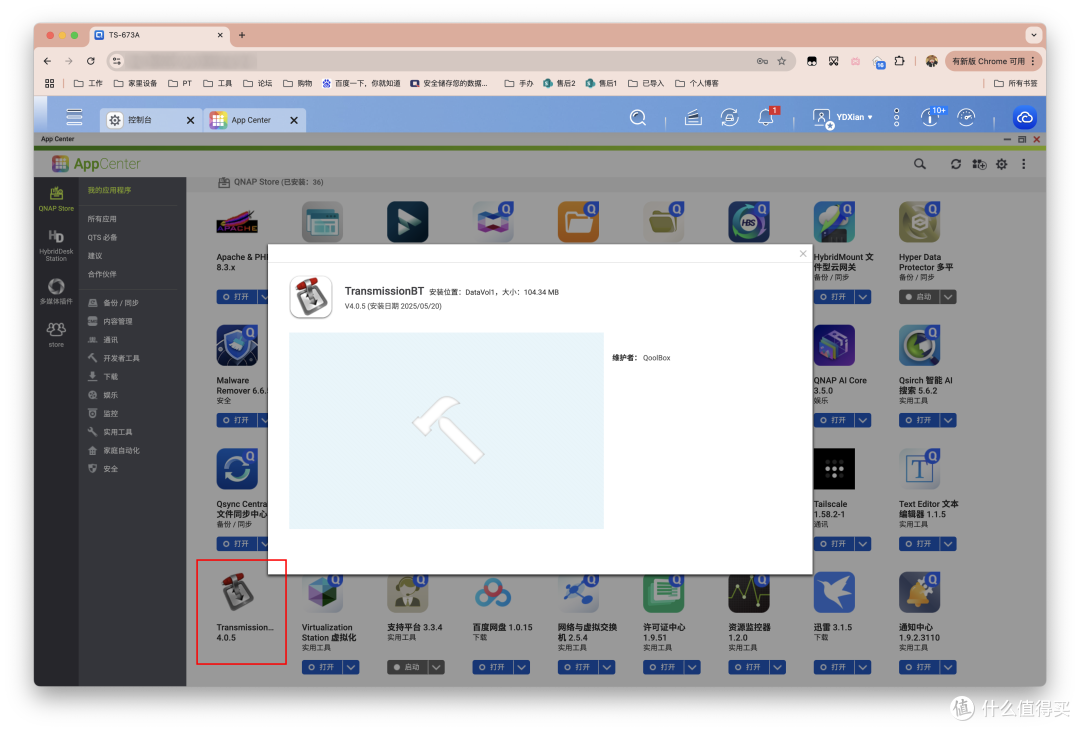Click the Text Editor app icon
The width and height of the screenshot is (1080, 731).
coord(920,469)
